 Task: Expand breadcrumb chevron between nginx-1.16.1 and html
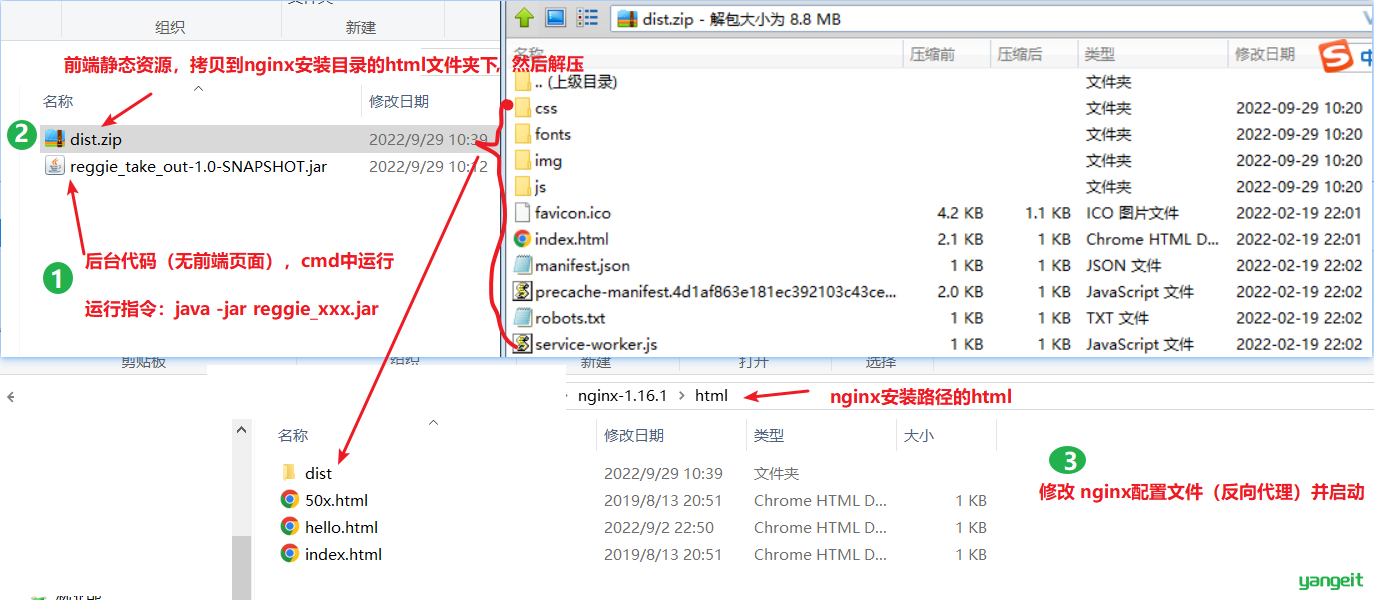pyautogui.click(x=682, y=396)
